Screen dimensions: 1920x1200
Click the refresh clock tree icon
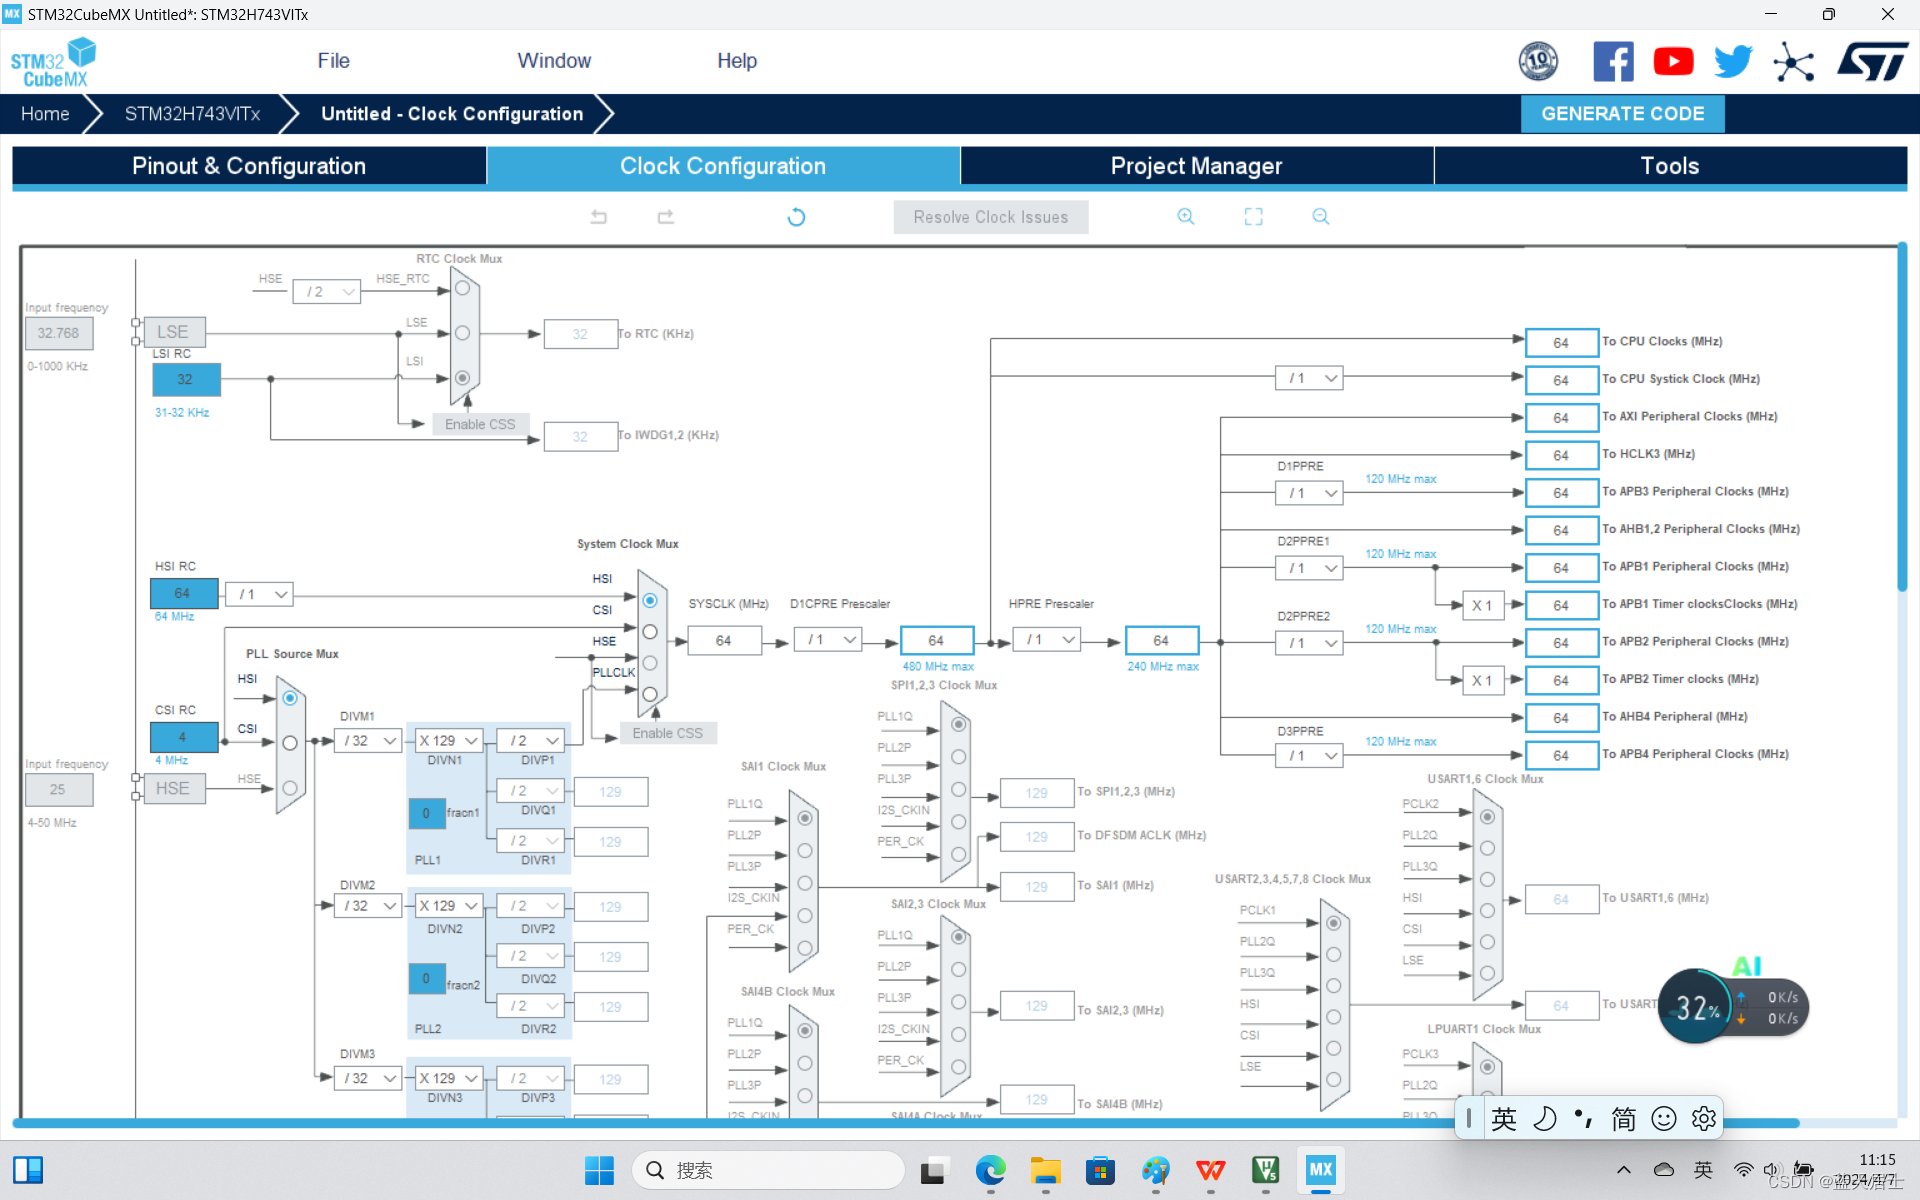[x=796, y=217]
